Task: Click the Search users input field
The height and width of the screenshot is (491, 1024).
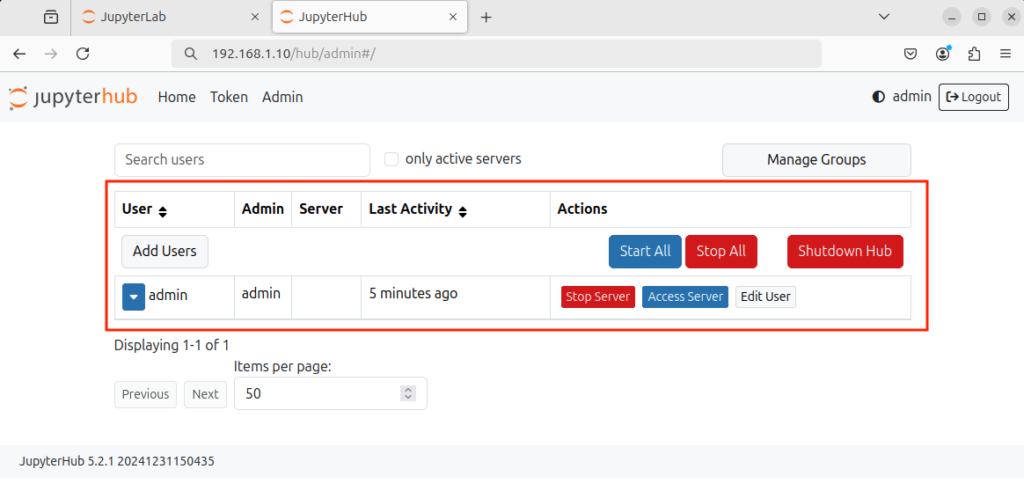Action: click(242, 160)
